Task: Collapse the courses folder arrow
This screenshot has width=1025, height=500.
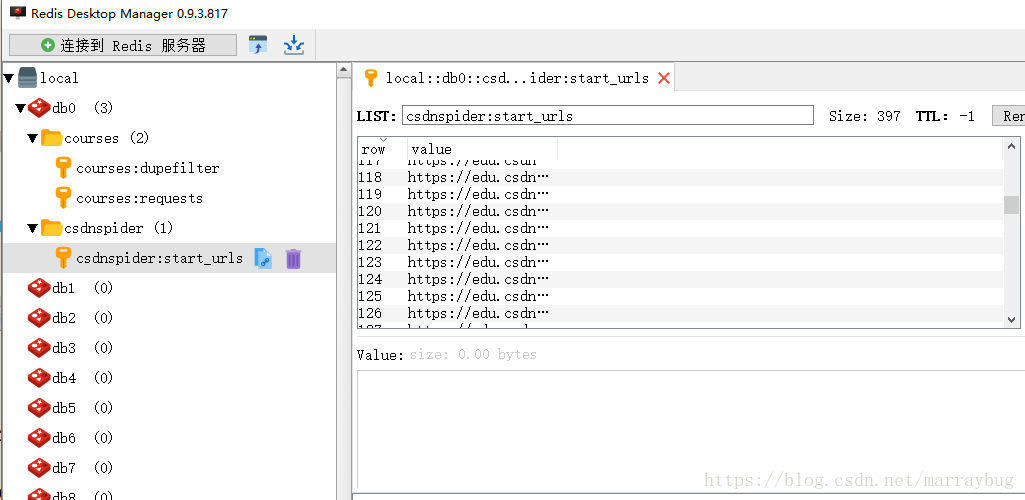Action: [33, 139]
